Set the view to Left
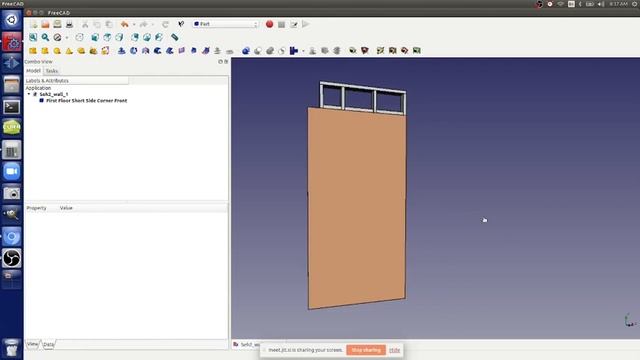 pyautogui.click(x=159, y=38)
